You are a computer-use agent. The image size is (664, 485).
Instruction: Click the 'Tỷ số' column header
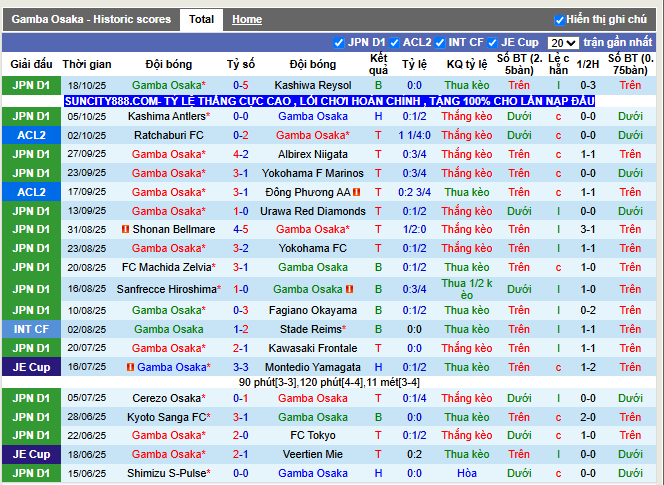click(x=241, y=63)
